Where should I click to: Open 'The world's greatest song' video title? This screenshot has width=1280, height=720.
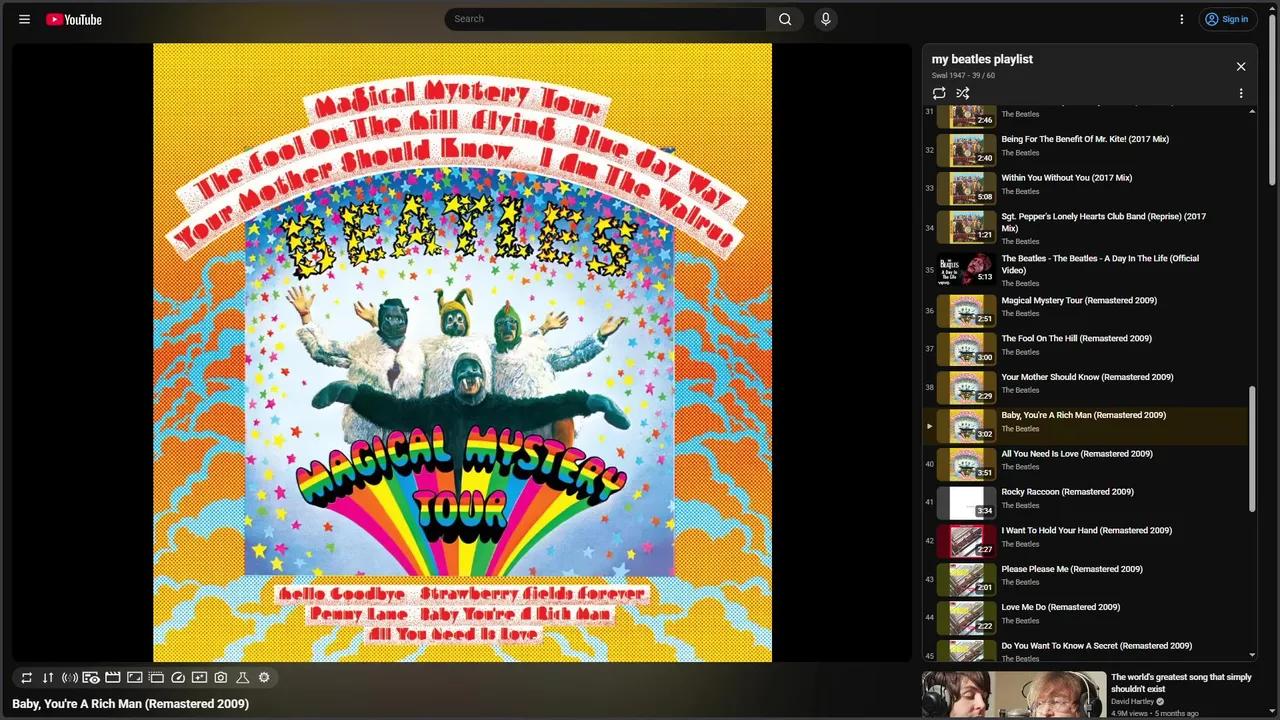click(x=1181, y=683)
